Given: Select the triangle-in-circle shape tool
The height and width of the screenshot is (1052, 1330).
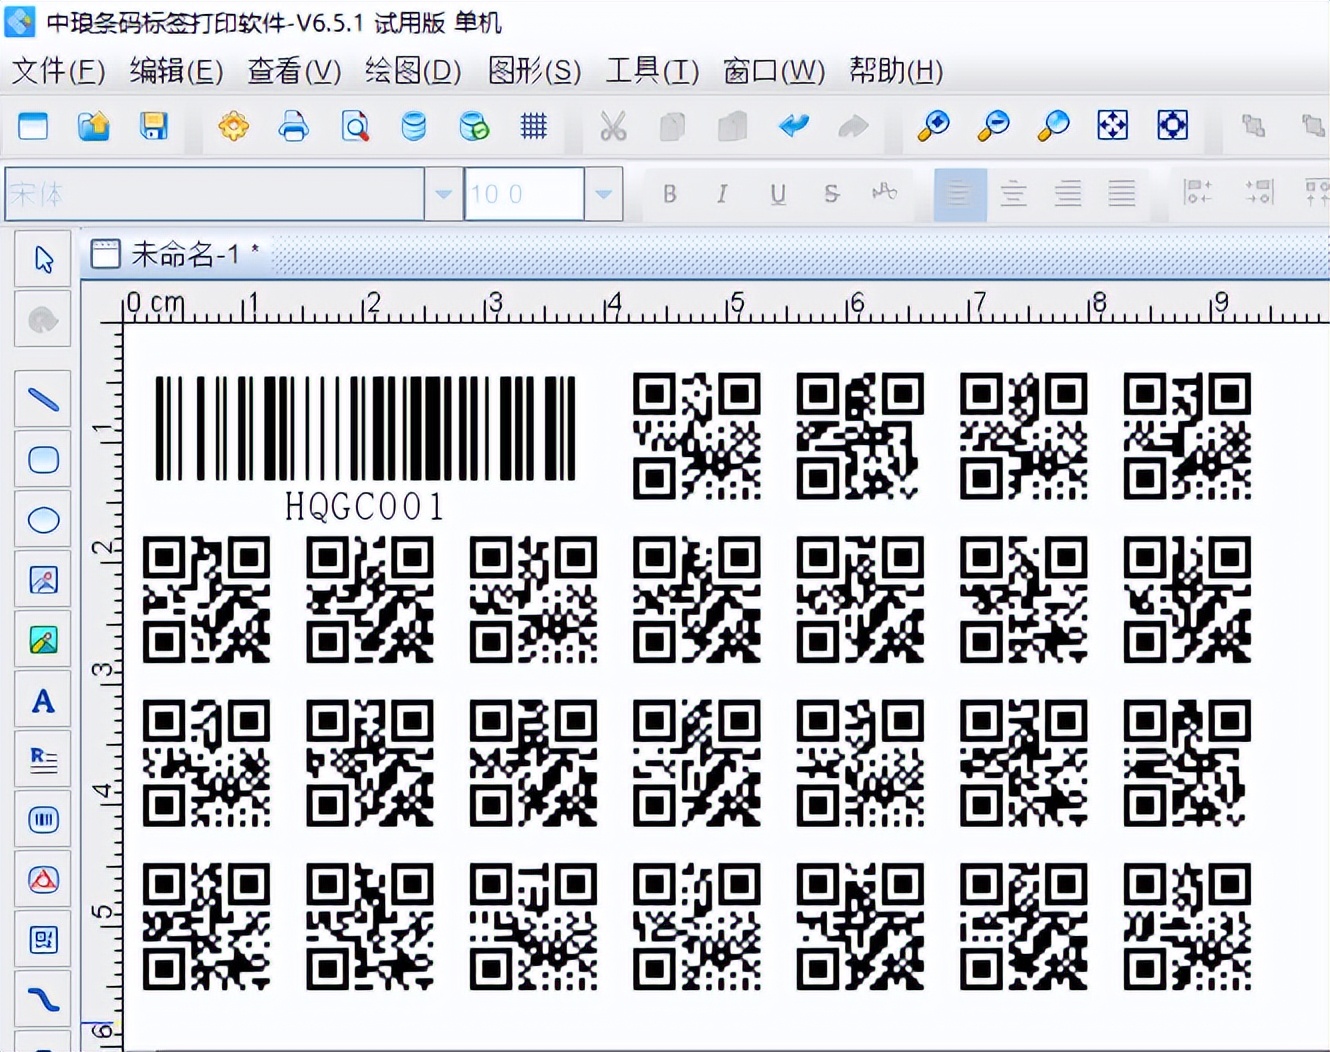Looking at the screenshot, I should pos(43,880).
